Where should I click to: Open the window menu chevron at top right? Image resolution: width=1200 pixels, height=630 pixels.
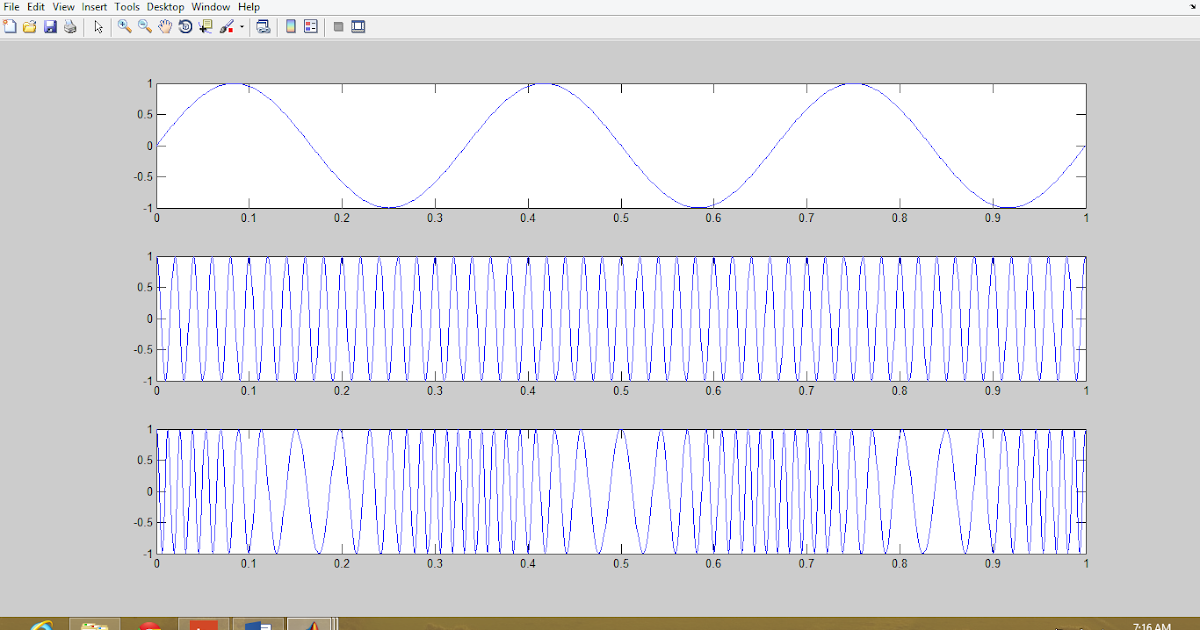click(x=1193, y=6)
